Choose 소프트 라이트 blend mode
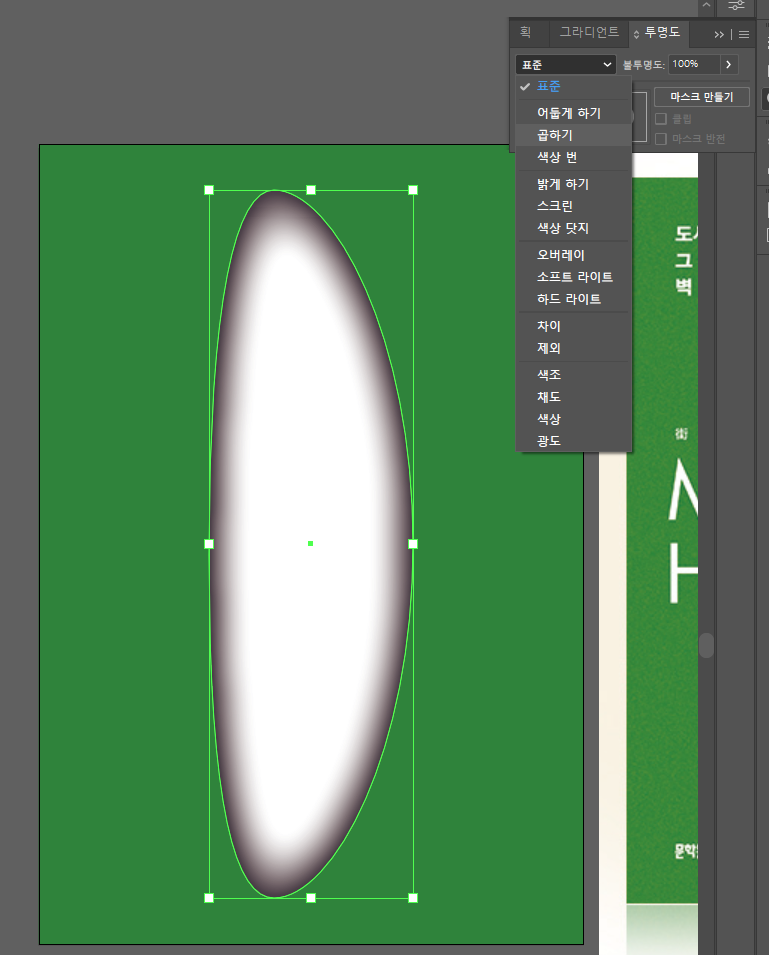This screenshot has width=769, height=955. (x=573, y=277)
